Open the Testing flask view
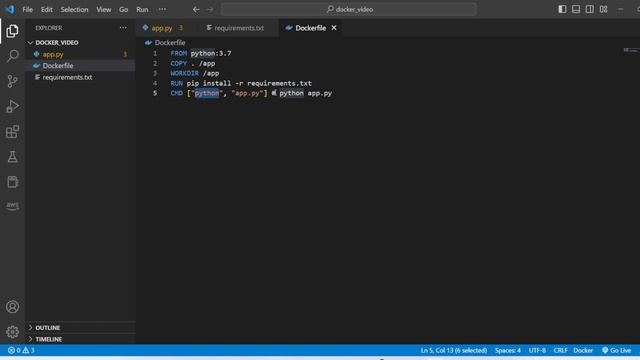The height and width of the screenshot is (360, 640). pyautogui.click(x=12, y=157)
